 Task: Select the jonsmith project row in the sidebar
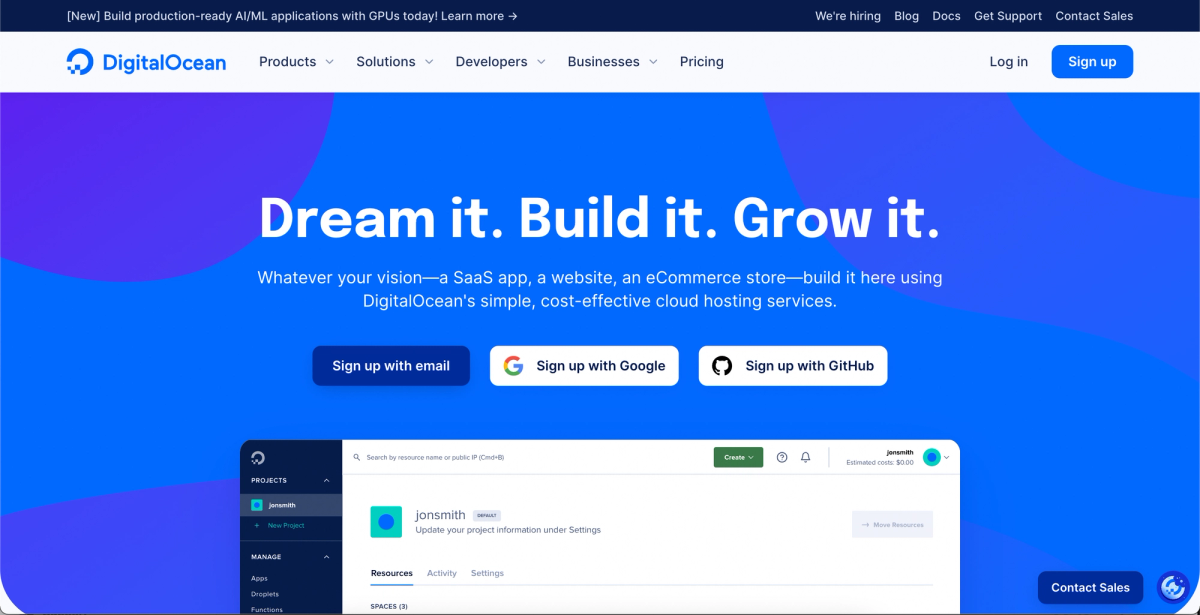tap(291, 505)
